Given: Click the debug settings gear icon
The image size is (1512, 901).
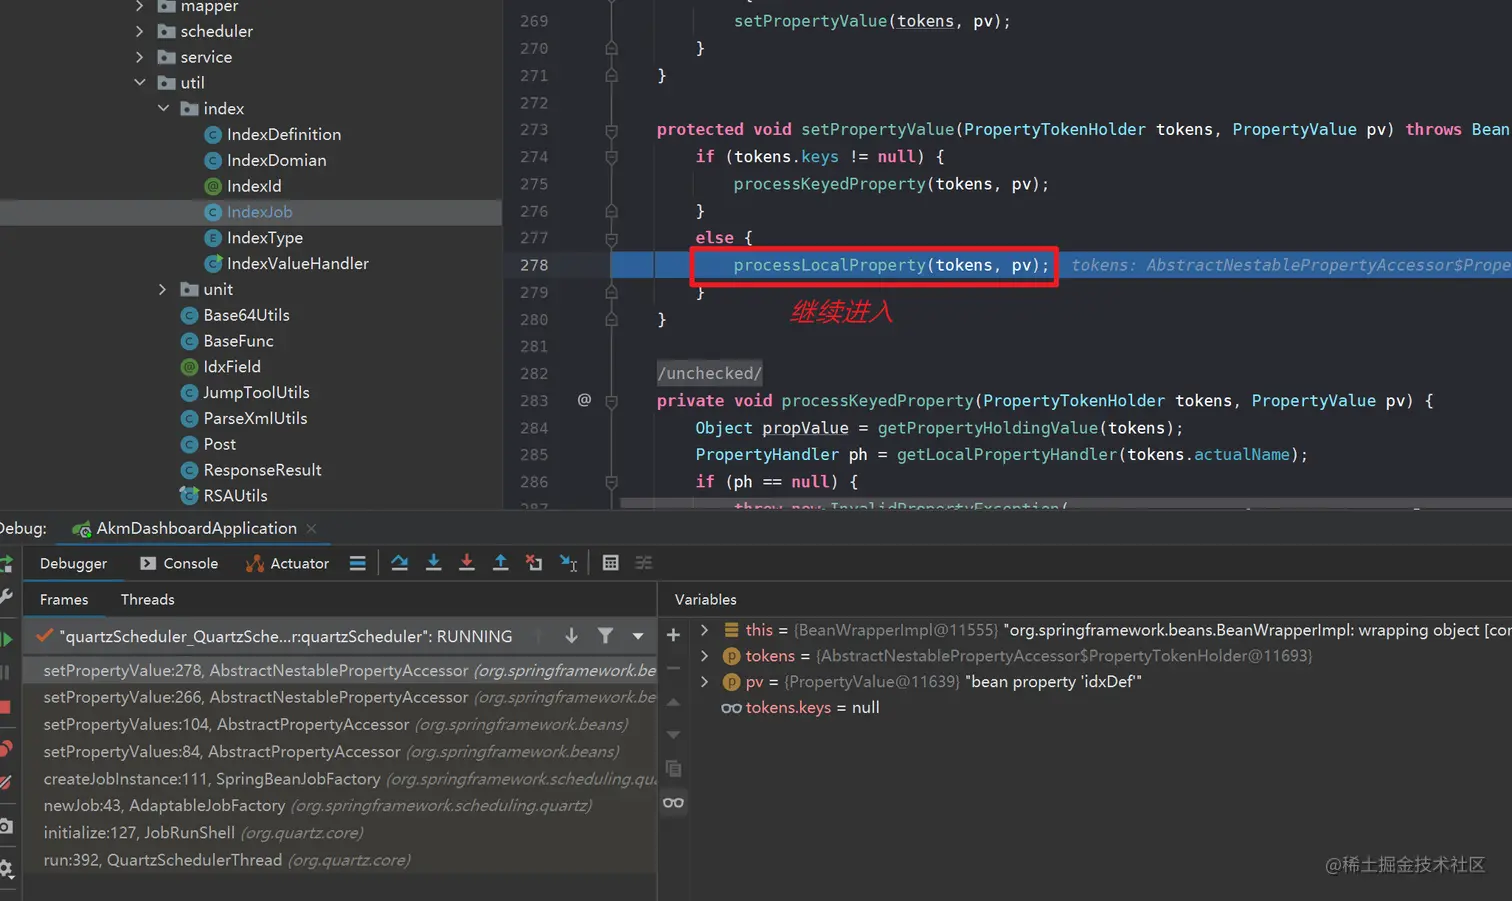Looking at the screenshot, I should pyautogui.click(x=6, y=868).
